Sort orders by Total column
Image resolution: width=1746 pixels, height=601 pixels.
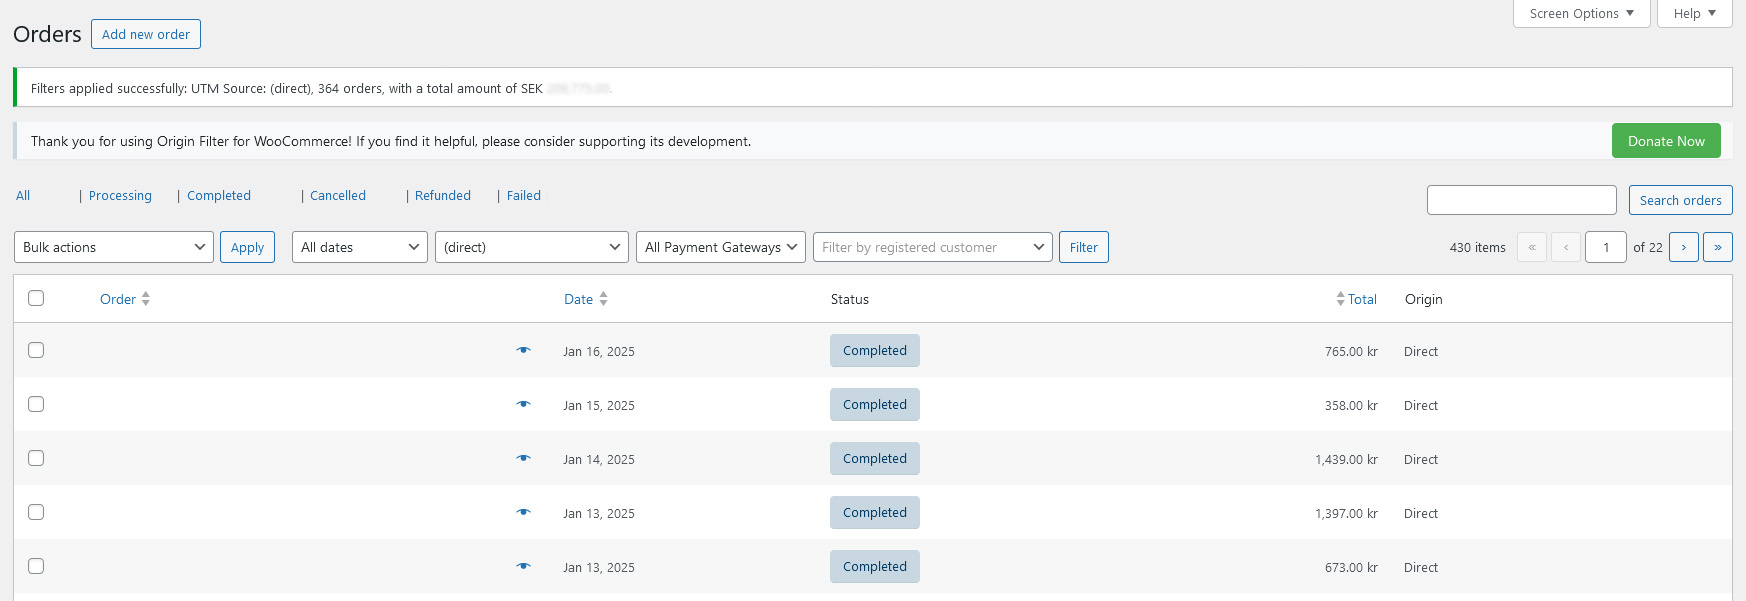[1361, 299]
